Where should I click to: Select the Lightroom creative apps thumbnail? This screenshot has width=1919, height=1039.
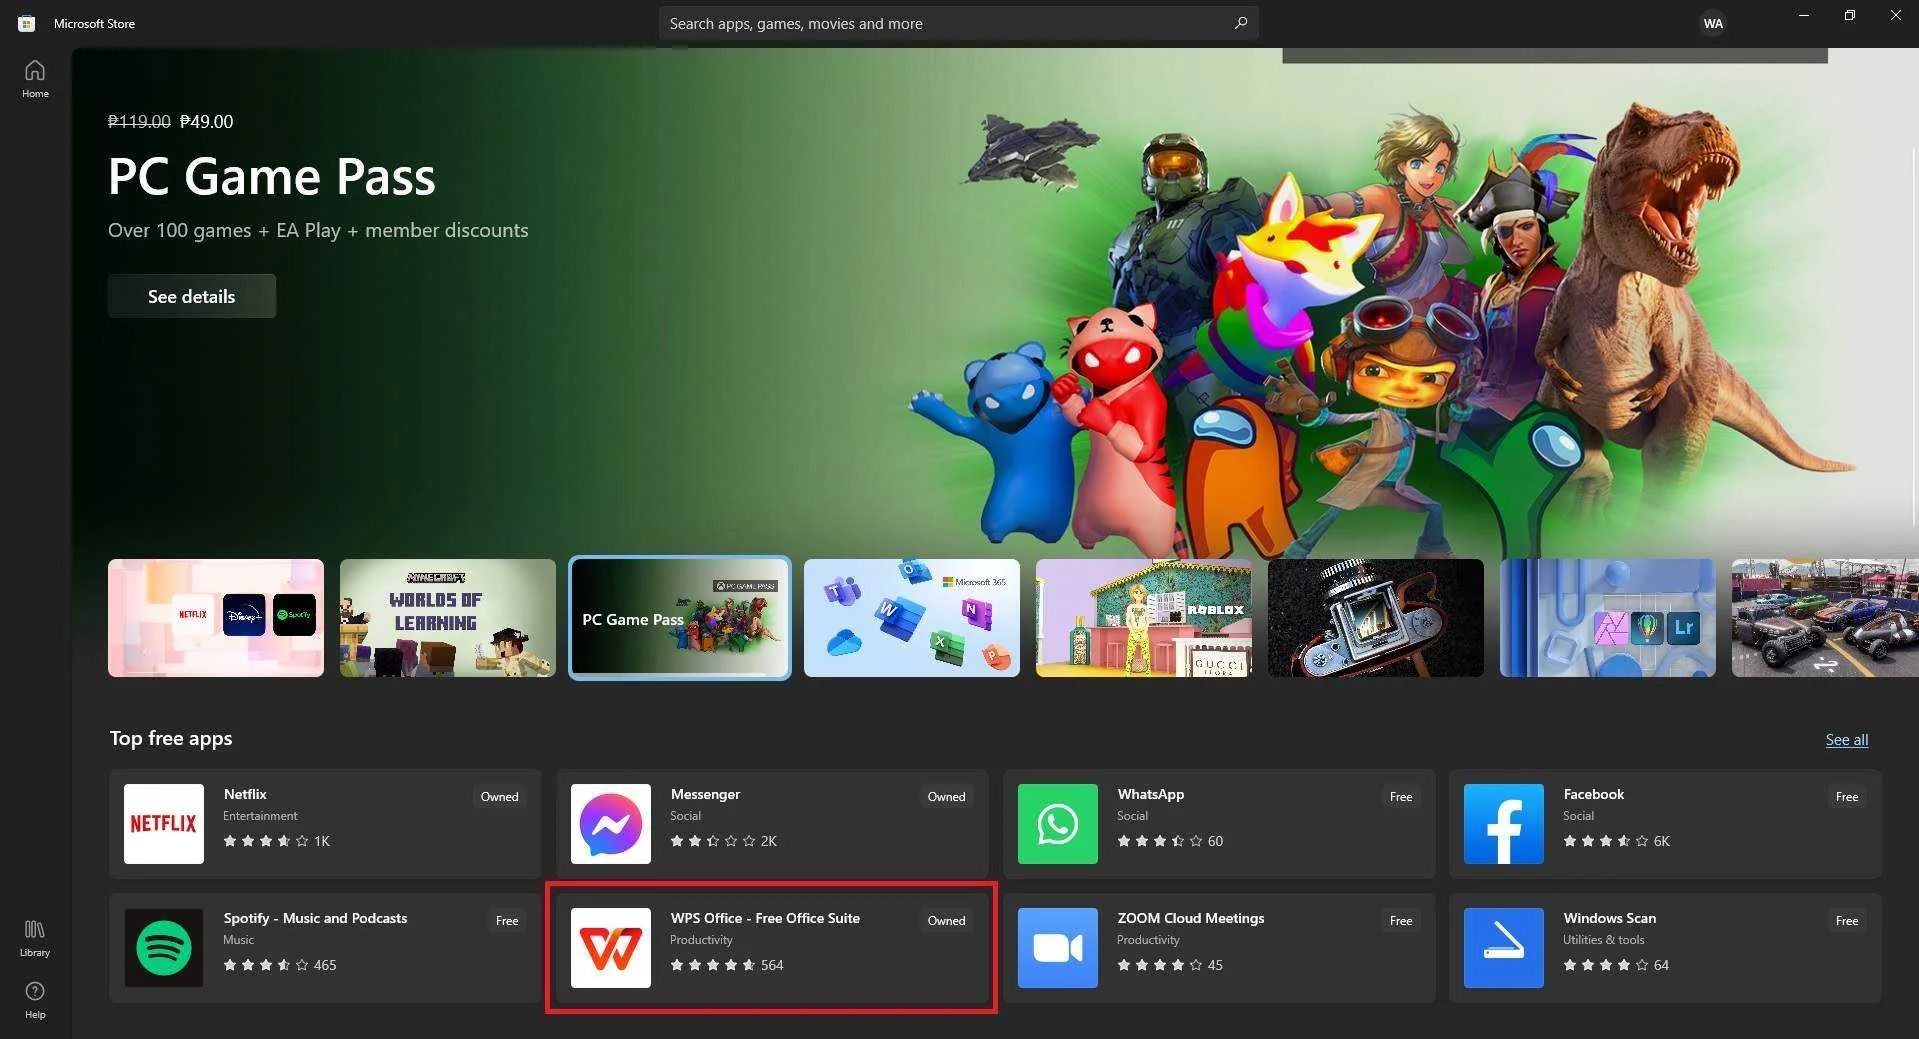(1608, 618)
